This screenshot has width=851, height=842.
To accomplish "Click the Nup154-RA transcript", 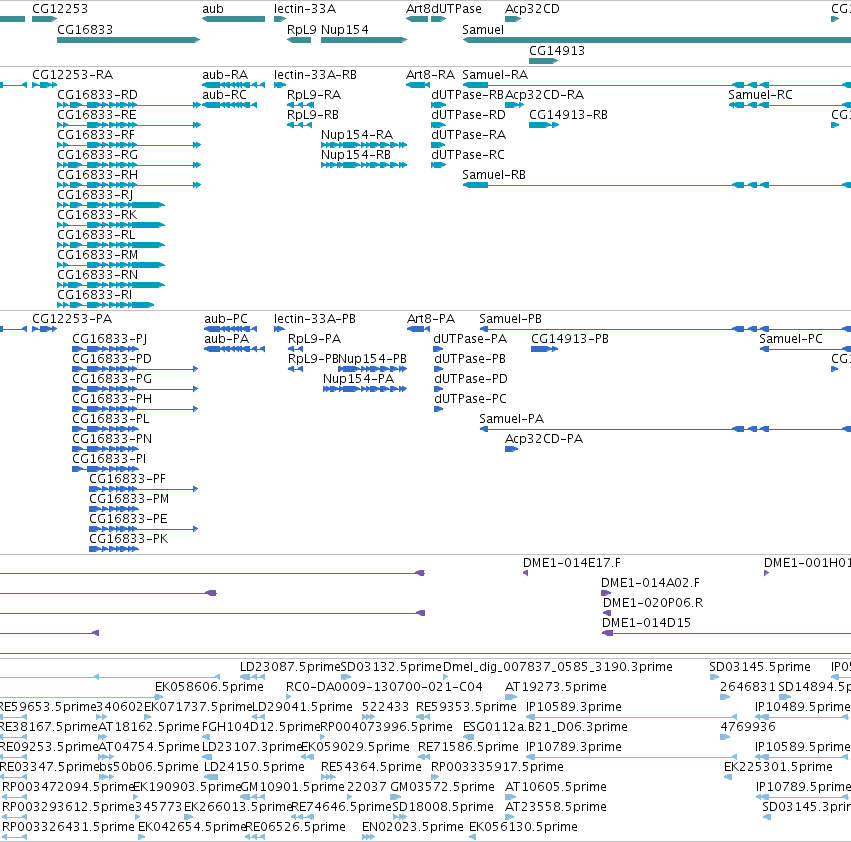I will [357, 135].
